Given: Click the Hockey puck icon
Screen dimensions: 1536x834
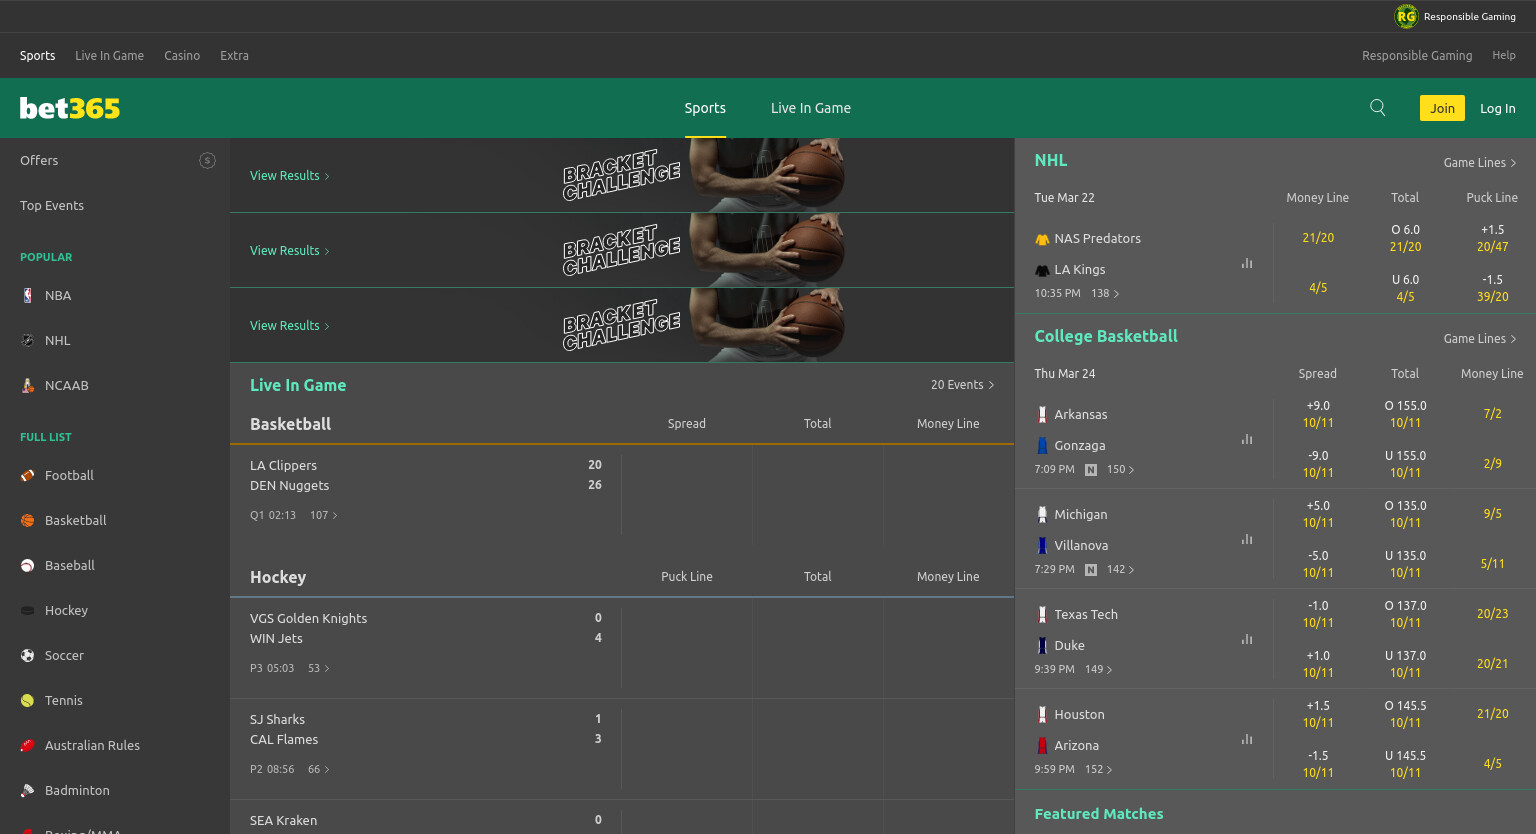Looking at the screenshot, I should tap(27, 610).
